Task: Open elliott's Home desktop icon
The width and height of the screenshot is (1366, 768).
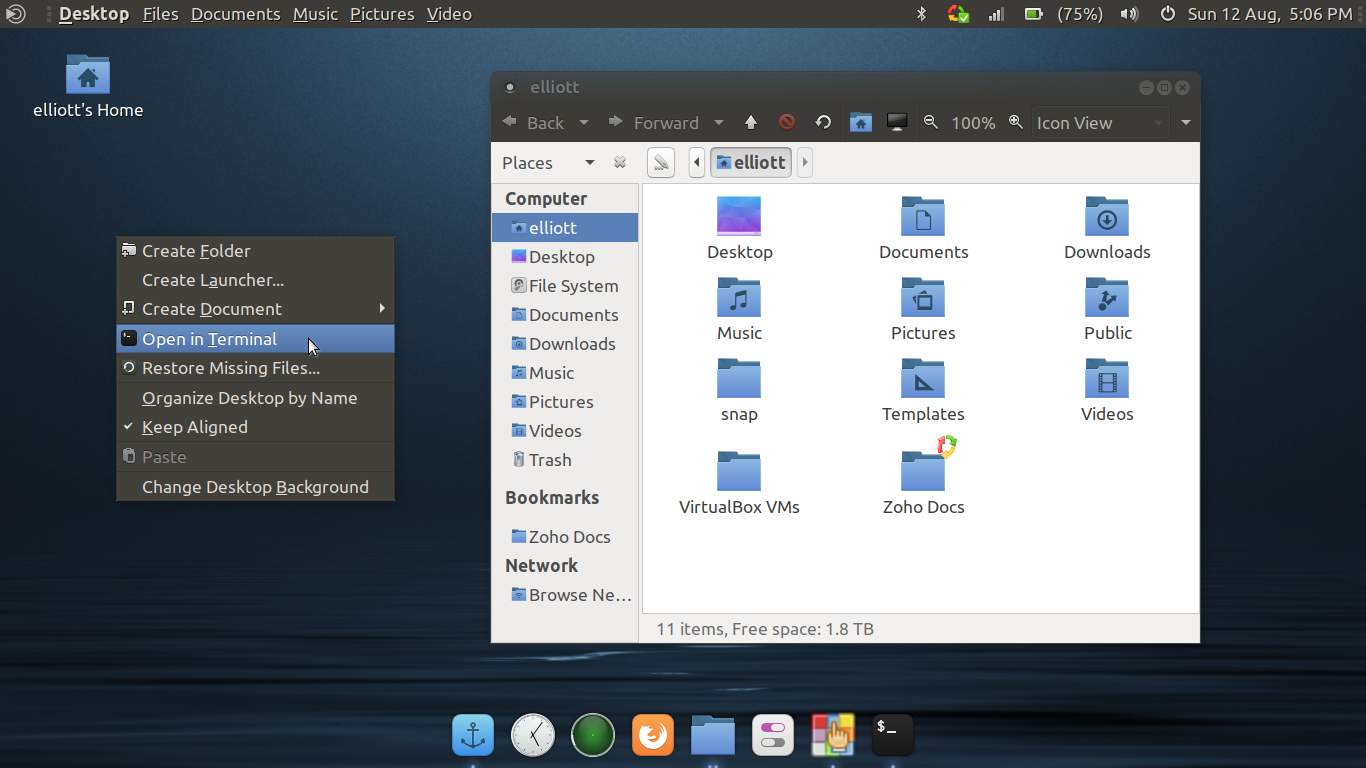Action: click(88, 87)
